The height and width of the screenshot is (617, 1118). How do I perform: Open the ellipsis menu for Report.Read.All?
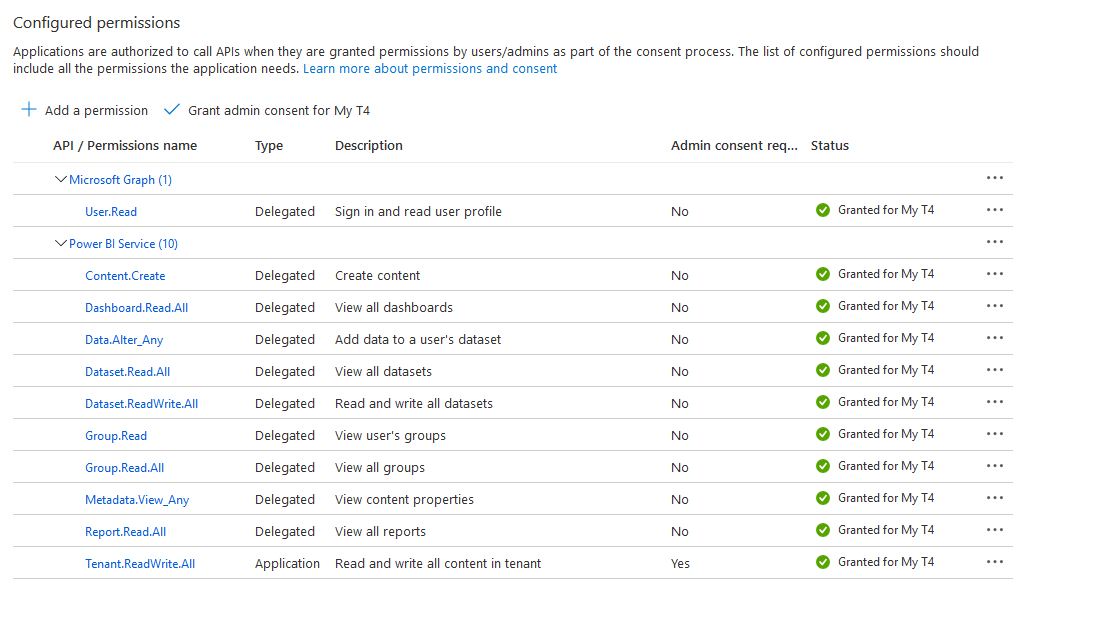tap(994, 529)
